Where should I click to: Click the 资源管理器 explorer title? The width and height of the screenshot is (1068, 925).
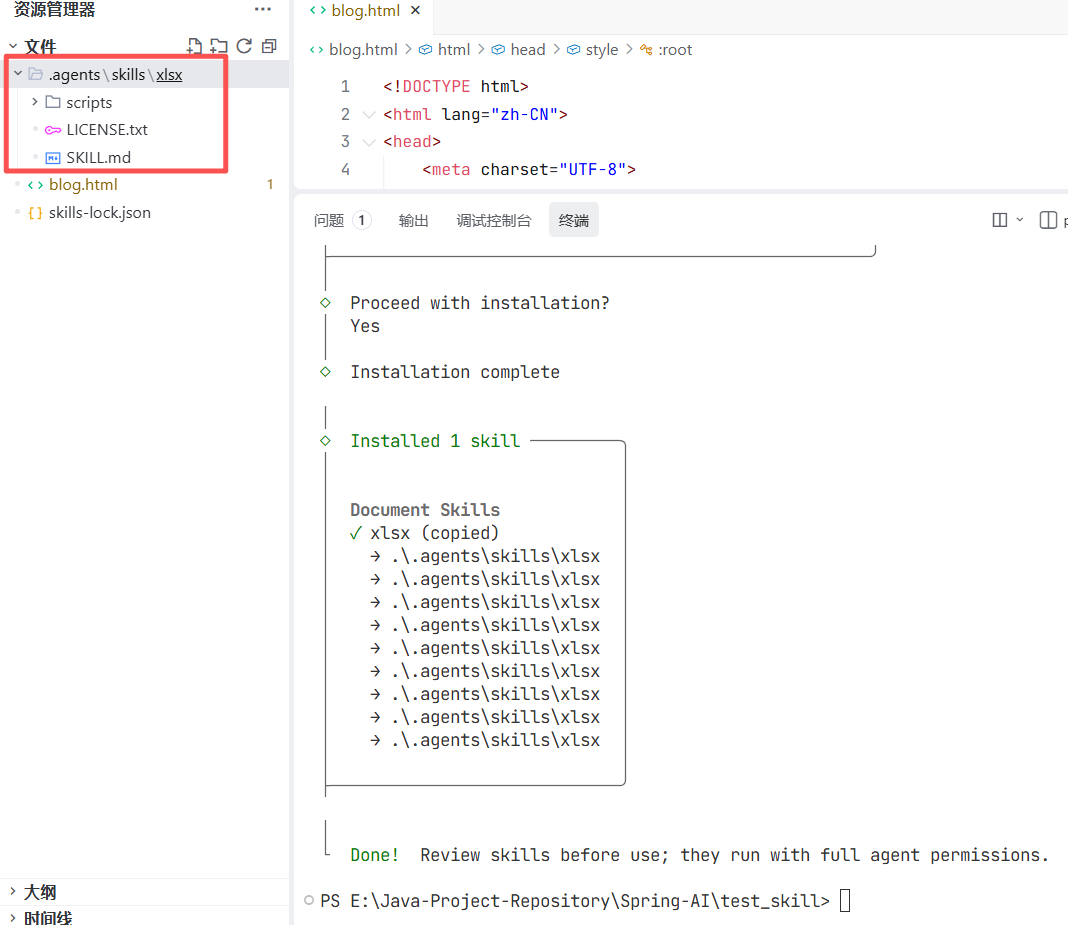tap(54, 10)
